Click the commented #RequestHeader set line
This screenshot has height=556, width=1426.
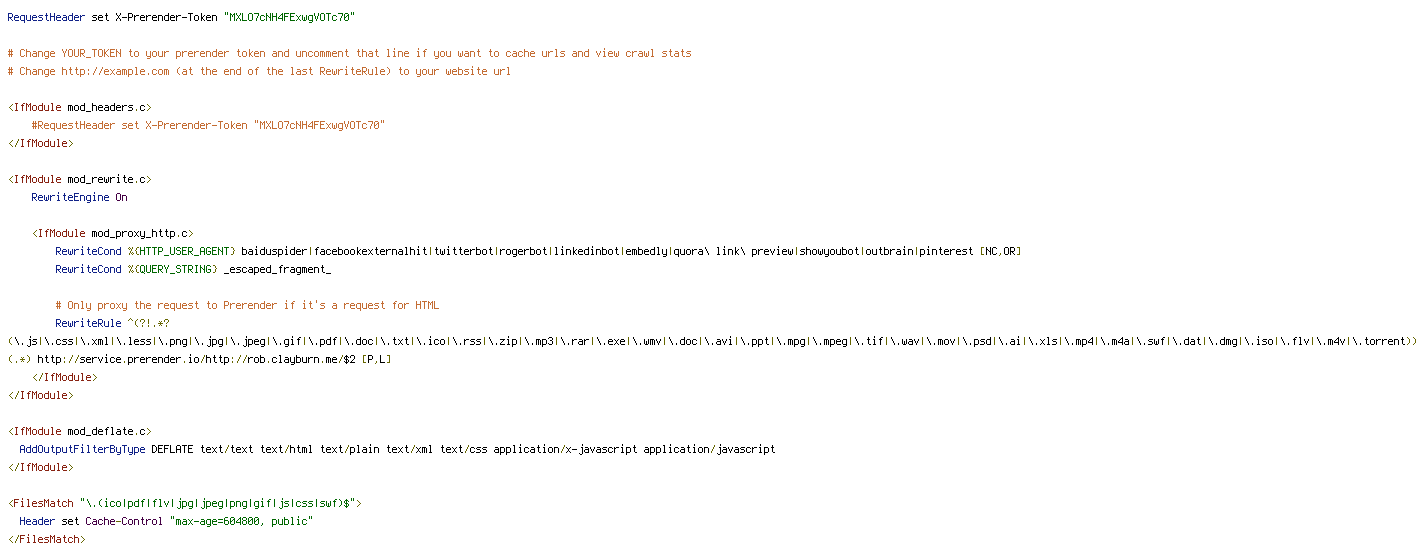208,125
